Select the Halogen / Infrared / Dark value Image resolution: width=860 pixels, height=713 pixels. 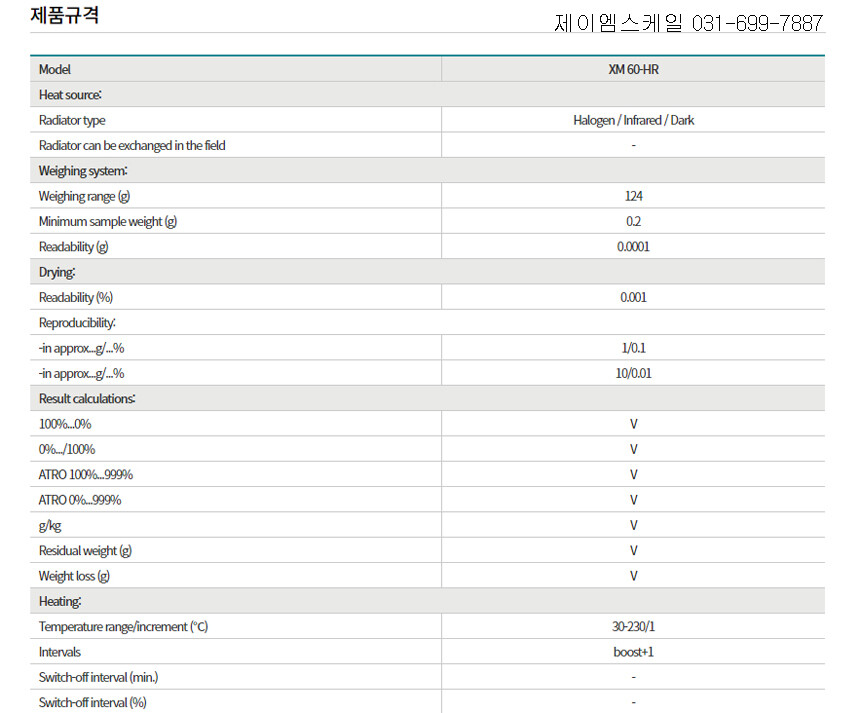point(633,120)
